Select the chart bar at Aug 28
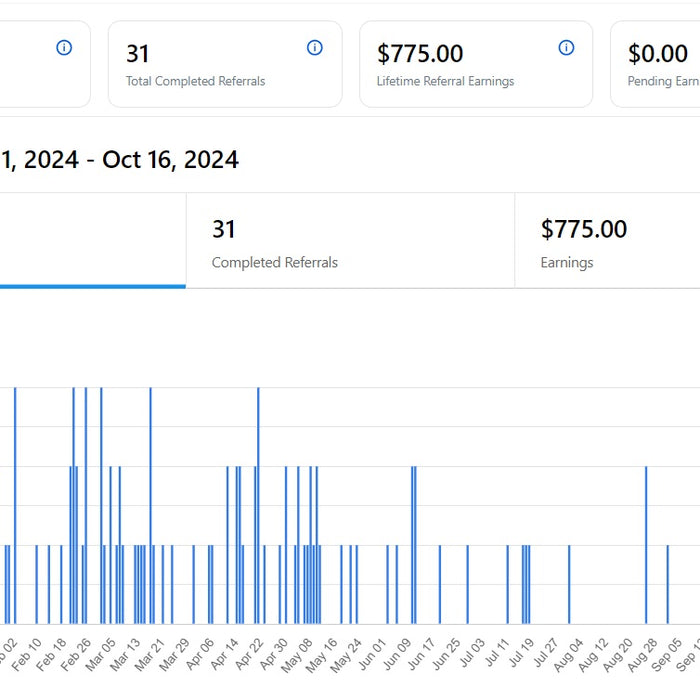The image size is (700, 700). (646, 545)
